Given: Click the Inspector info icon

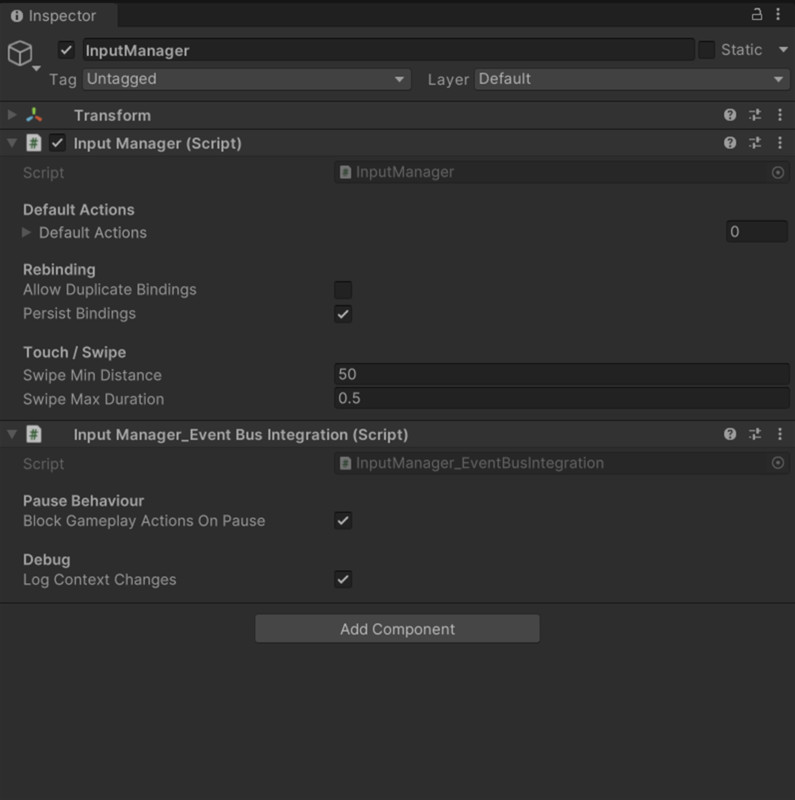Looking at the screenshot, I should (17, 16).
